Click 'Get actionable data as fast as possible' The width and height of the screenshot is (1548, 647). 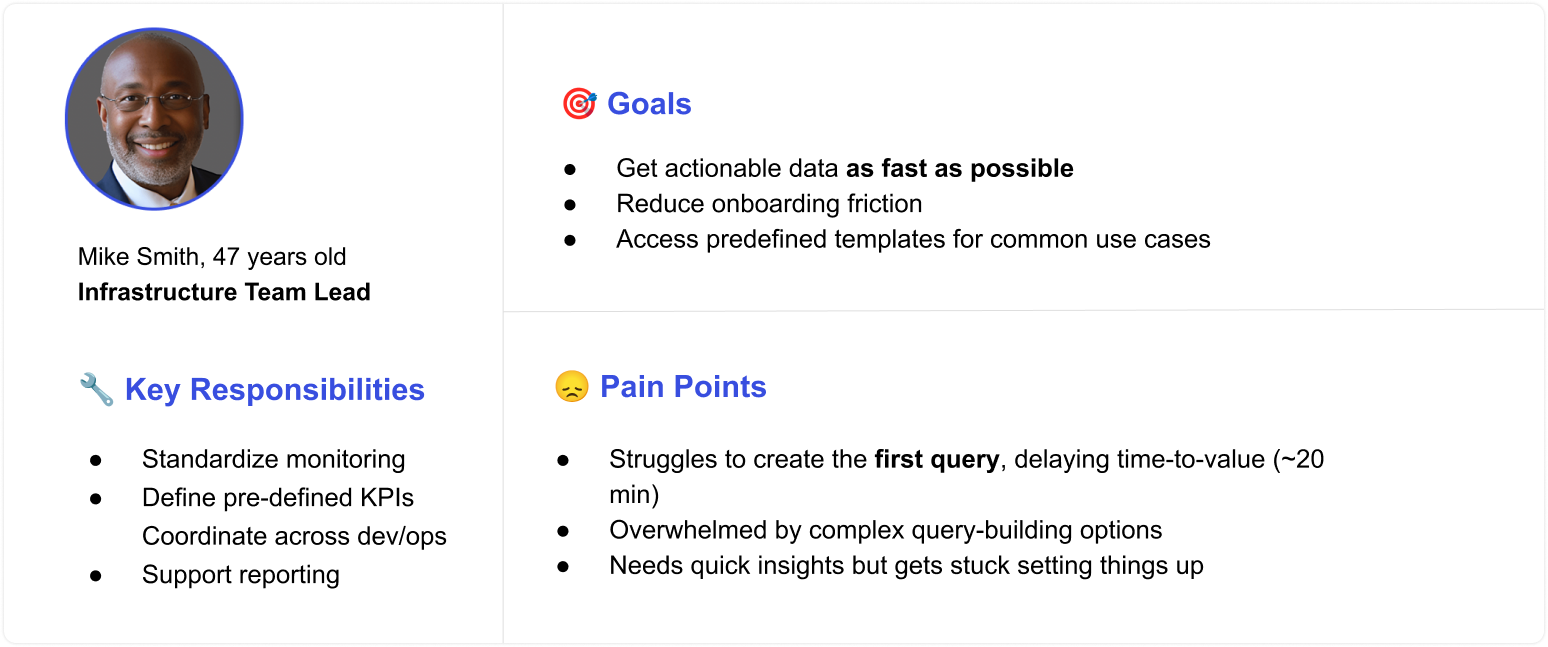tap(845, 168)
